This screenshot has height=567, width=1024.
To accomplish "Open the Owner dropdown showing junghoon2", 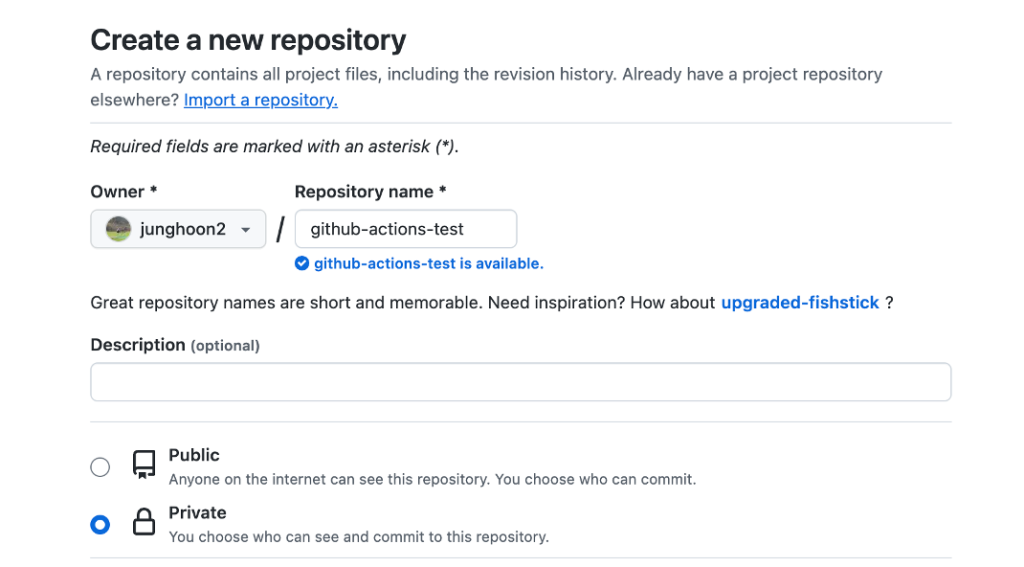I will pyautogui.click(x=178, y=229).
